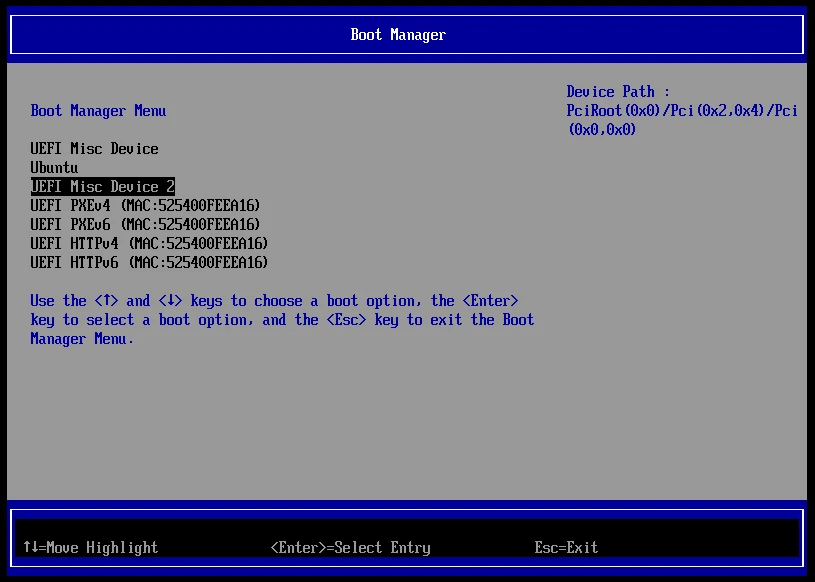Select UEFI PXEv4 network boot entry
Image resolution: width=815 pixels, height=582 pixels.
click(x=145, y=206)
